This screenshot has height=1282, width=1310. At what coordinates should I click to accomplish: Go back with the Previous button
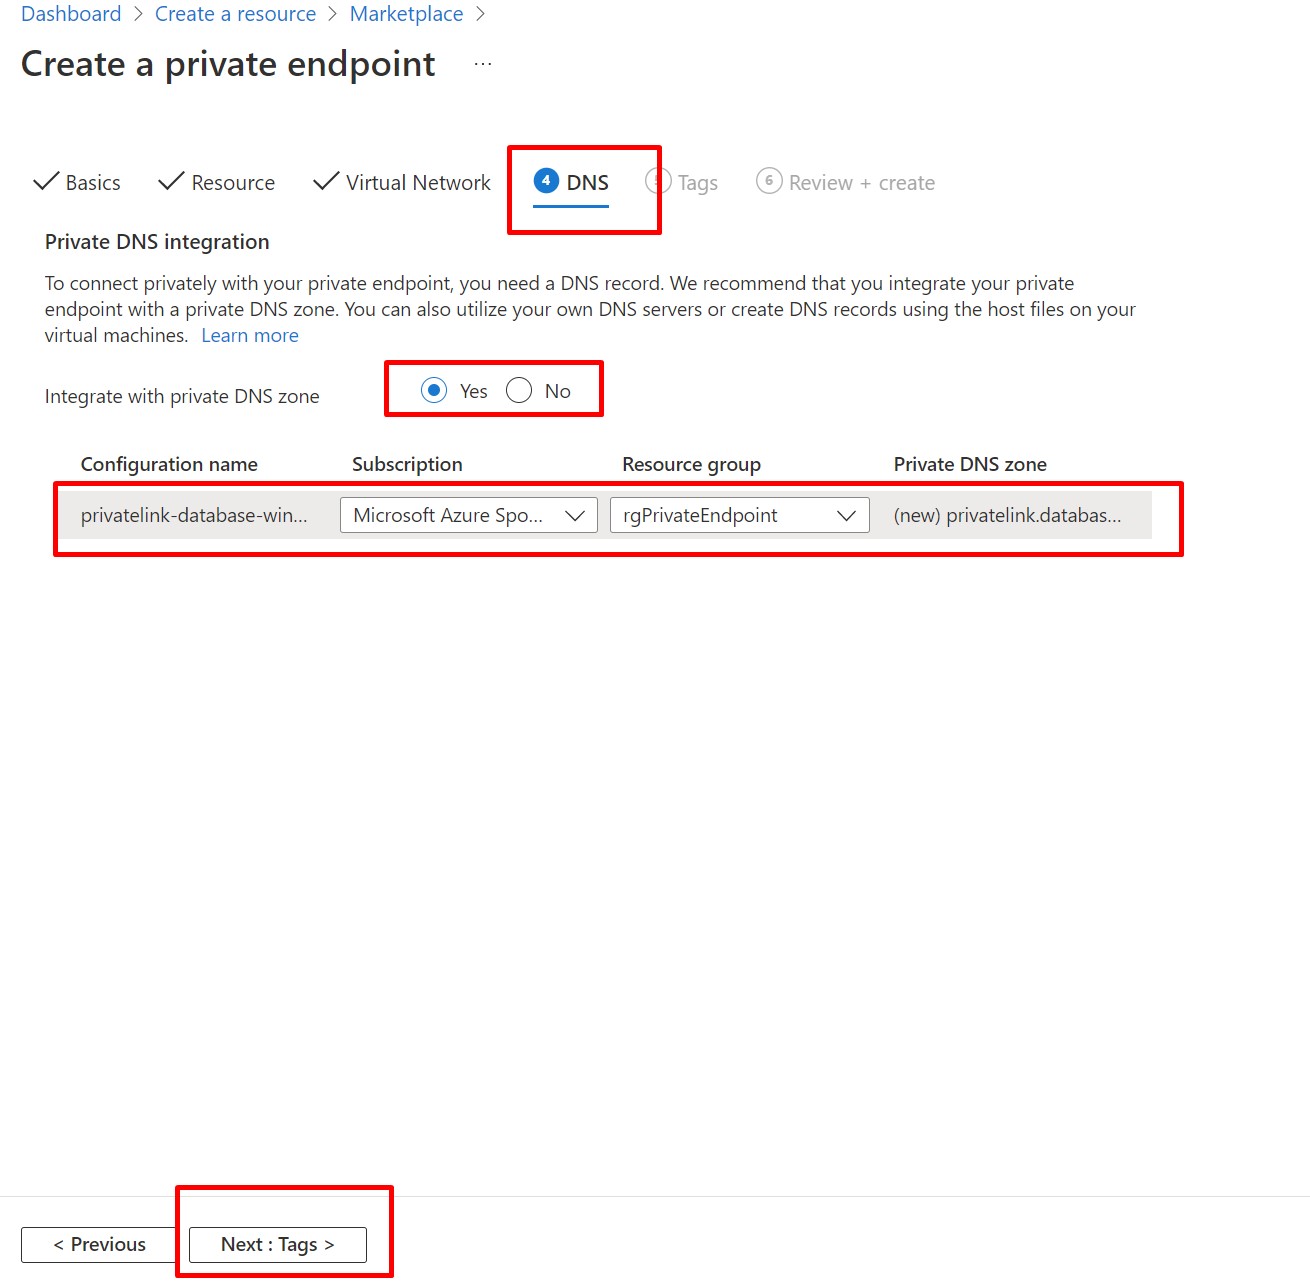coord(99,1244)
